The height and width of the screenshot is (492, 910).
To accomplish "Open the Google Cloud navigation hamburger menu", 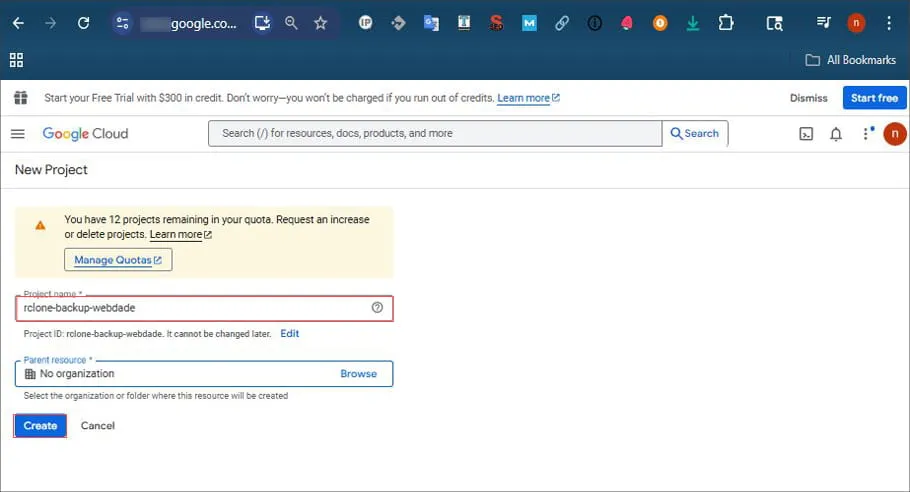I will pos(17,134).
